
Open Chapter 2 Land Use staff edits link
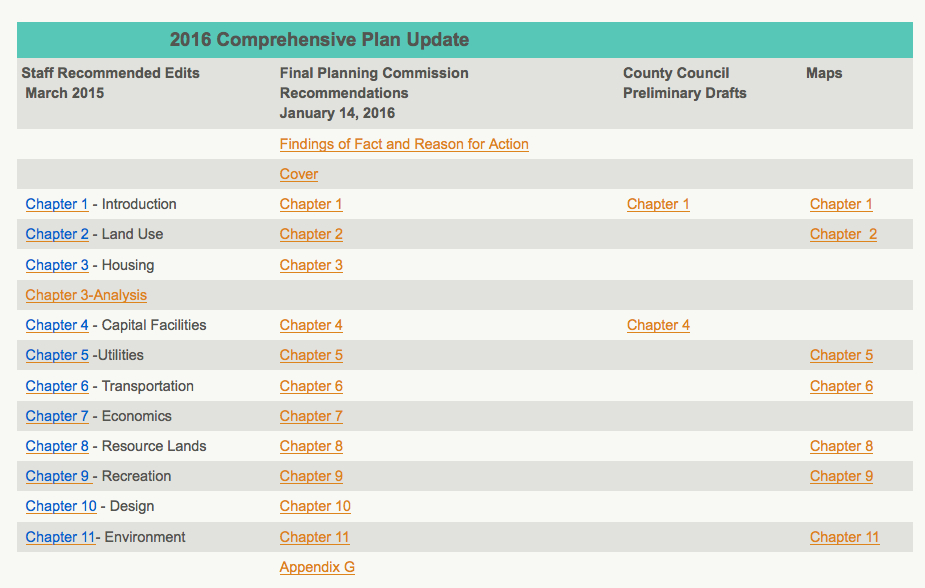pyautogui.click(x=56, y=234)
